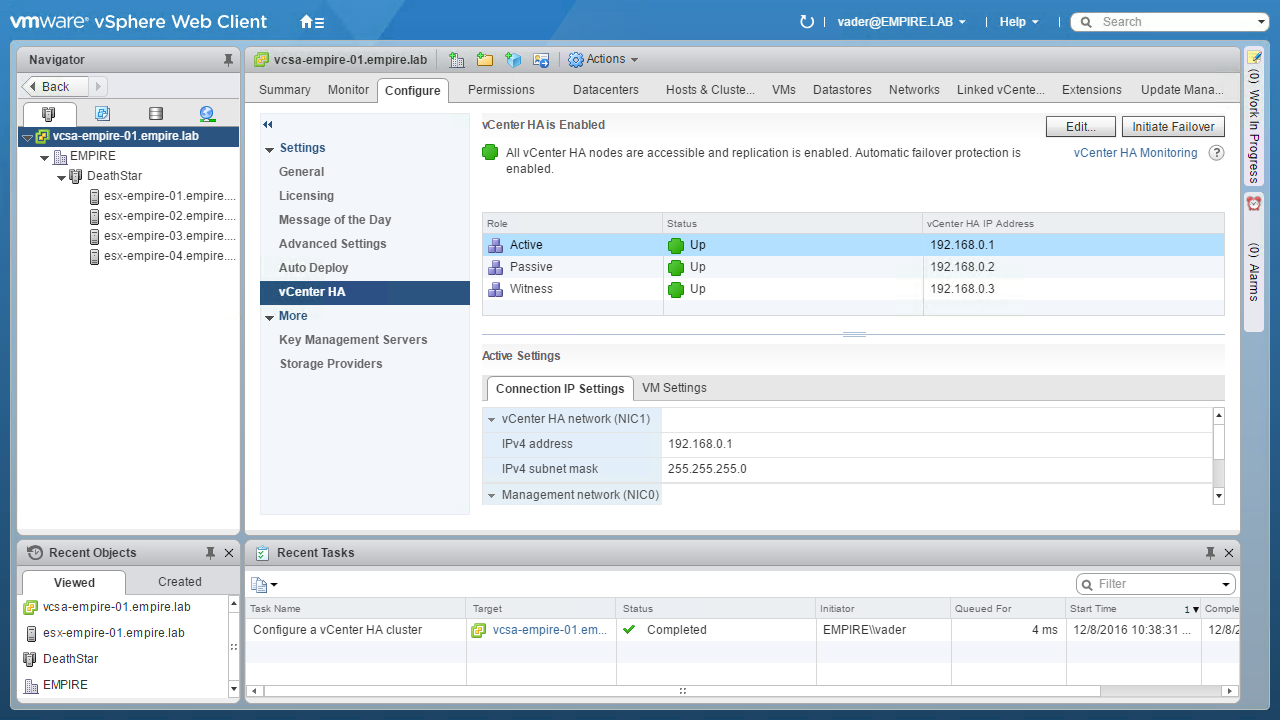Screen dimensions: 1280x720
Task: Open the Help dropdown menu
Action: point(1019,22)
